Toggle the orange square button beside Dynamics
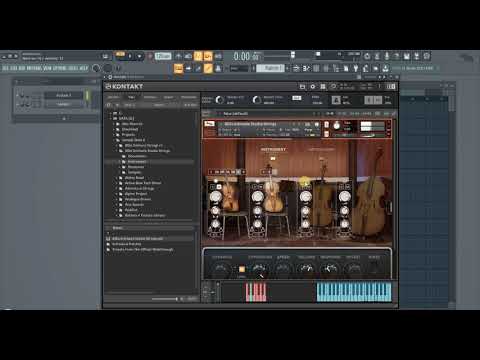 (x=242, y=269)
